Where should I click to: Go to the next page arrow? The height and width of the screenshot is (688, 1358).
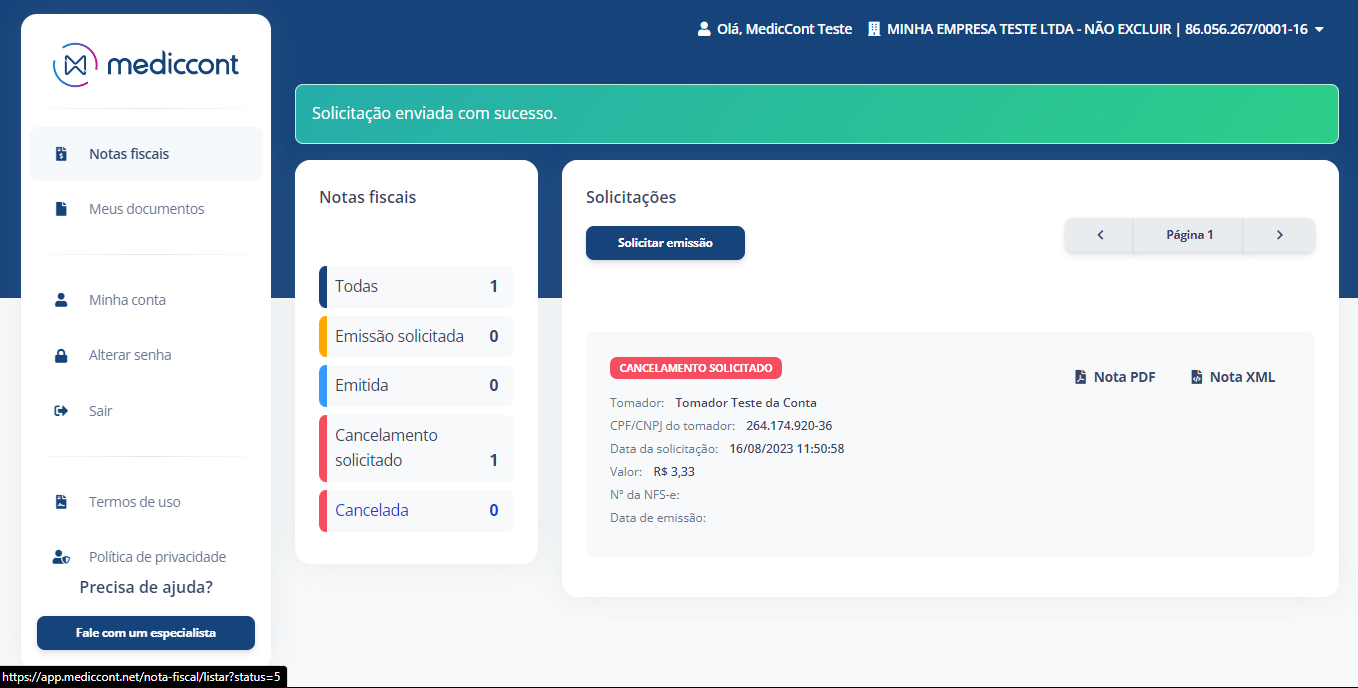click(x=1279, y=235)
